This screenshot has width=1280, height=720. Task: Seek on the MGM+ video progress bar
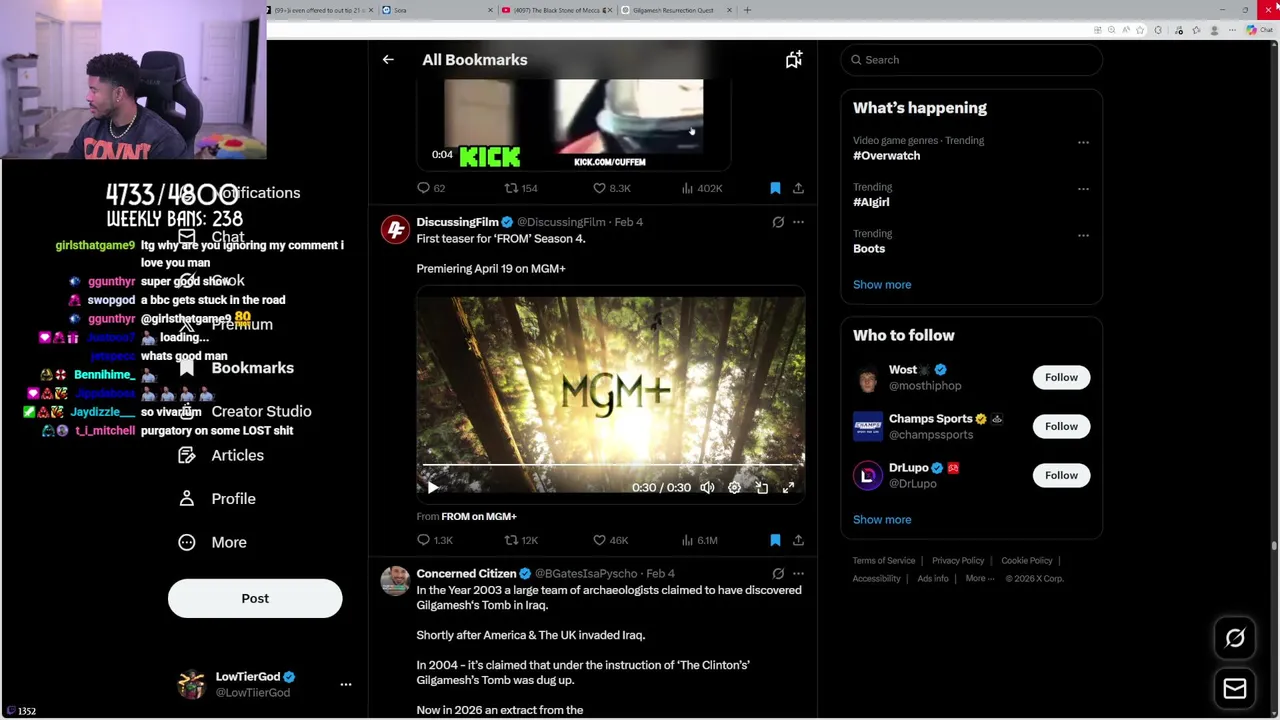point(610,466)
